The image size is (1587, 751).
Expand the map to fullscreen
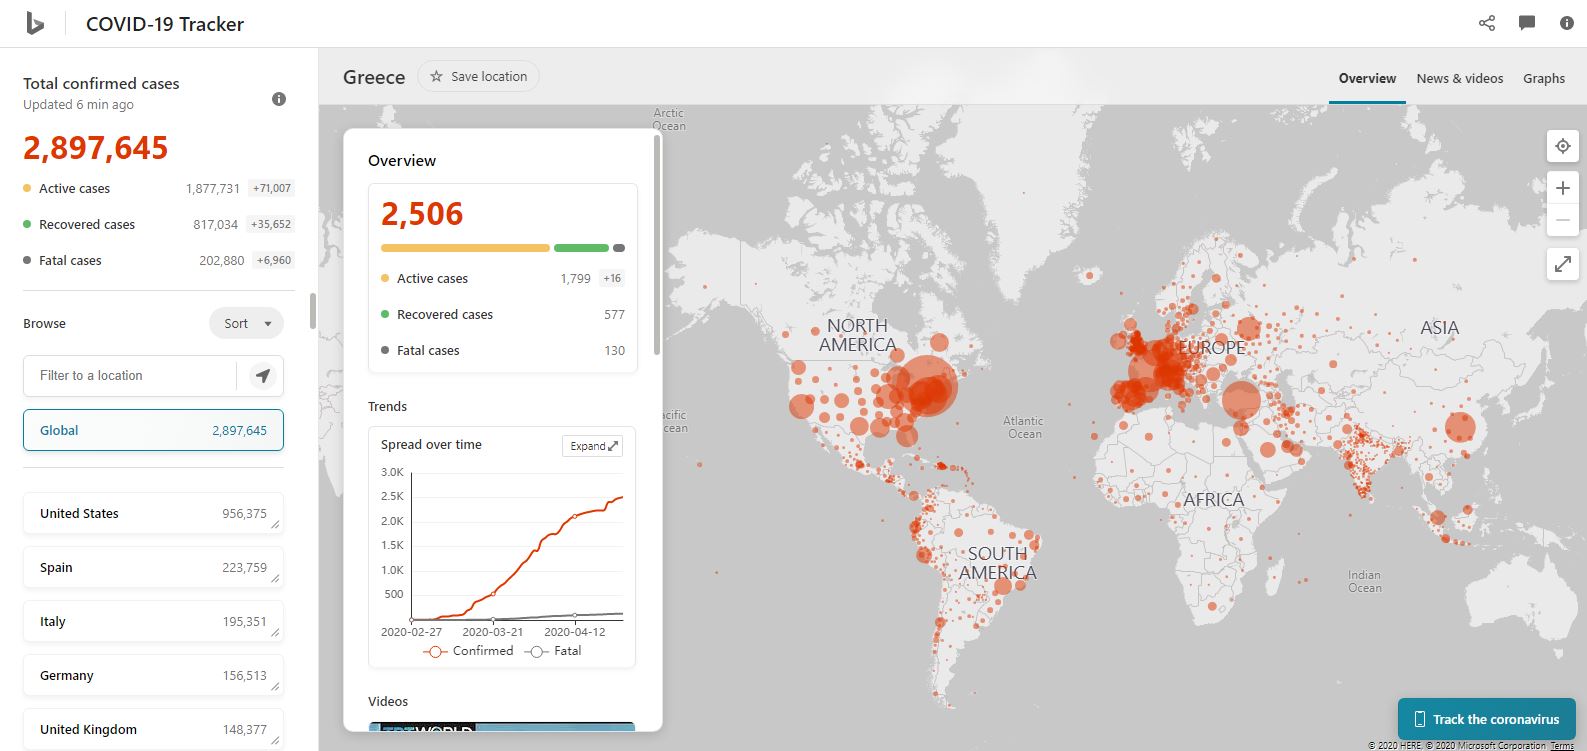click(x=1563, y=264)
